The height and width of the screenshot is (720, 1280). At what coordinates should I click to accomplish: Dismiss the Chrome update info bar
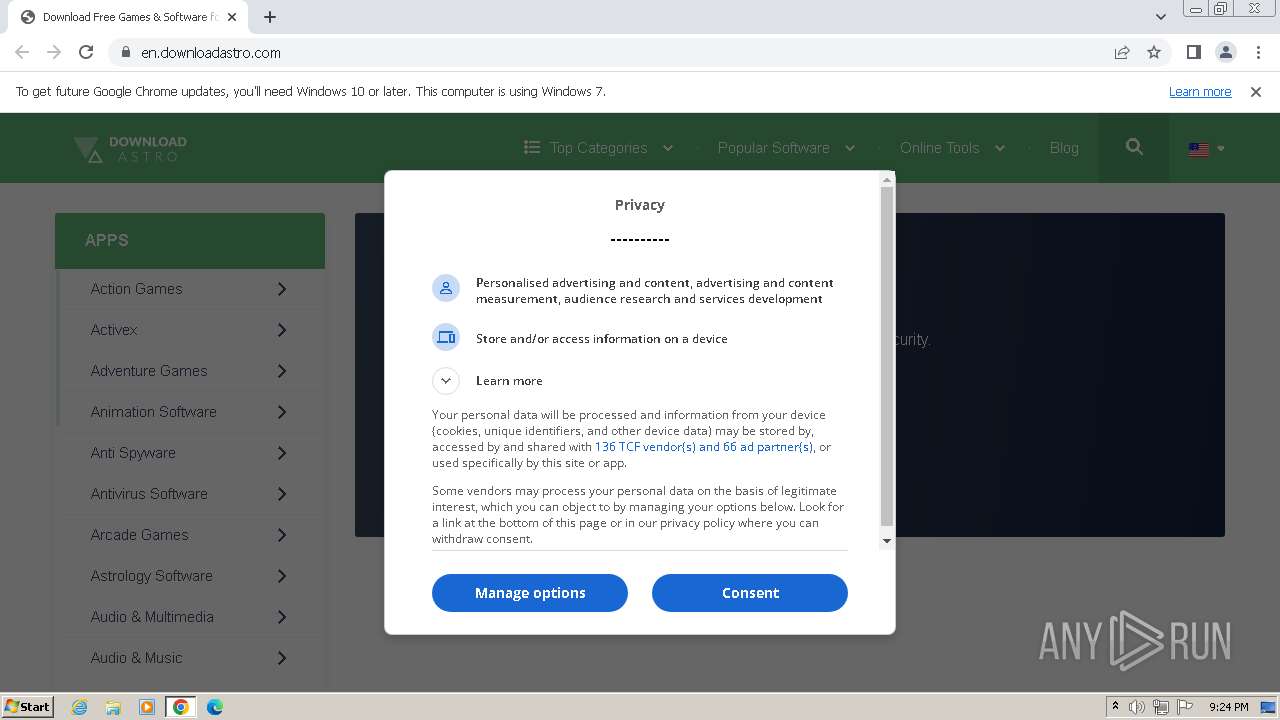1256,91
